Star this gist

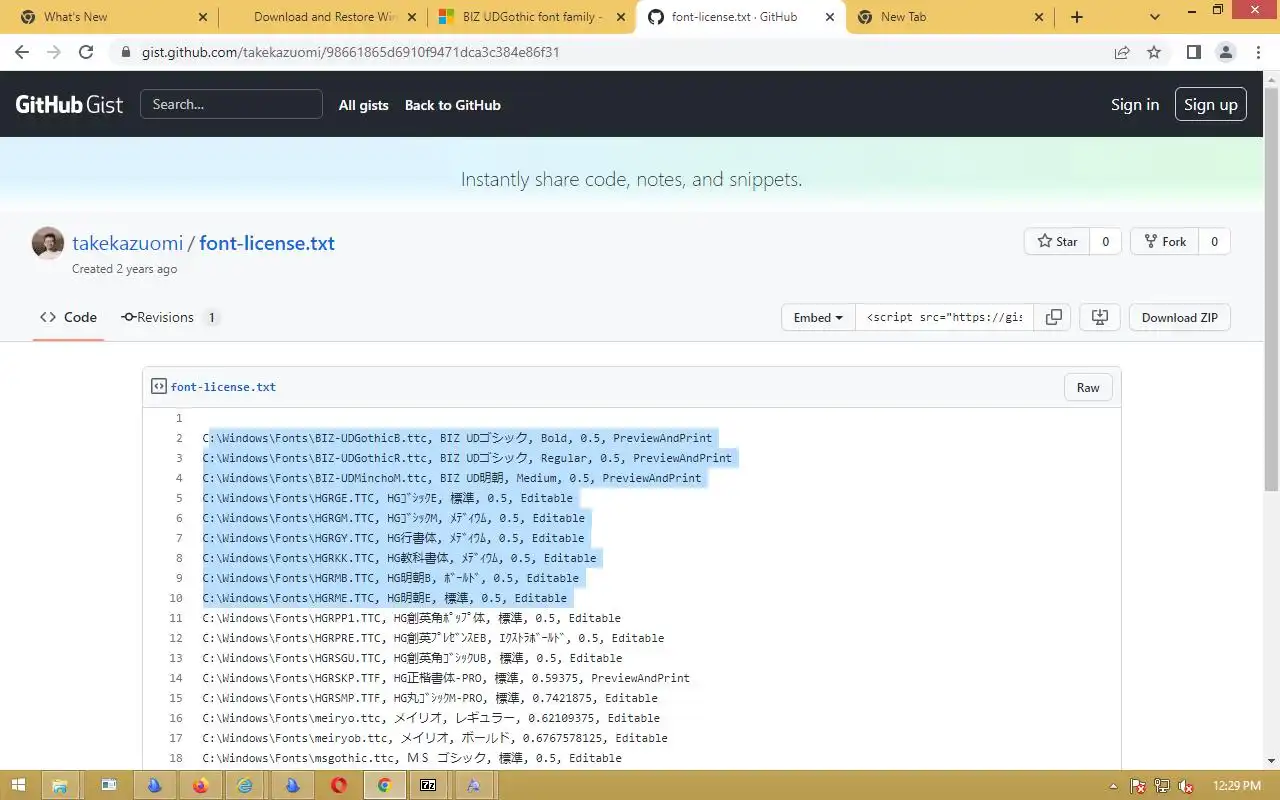tap(1057, 241)
